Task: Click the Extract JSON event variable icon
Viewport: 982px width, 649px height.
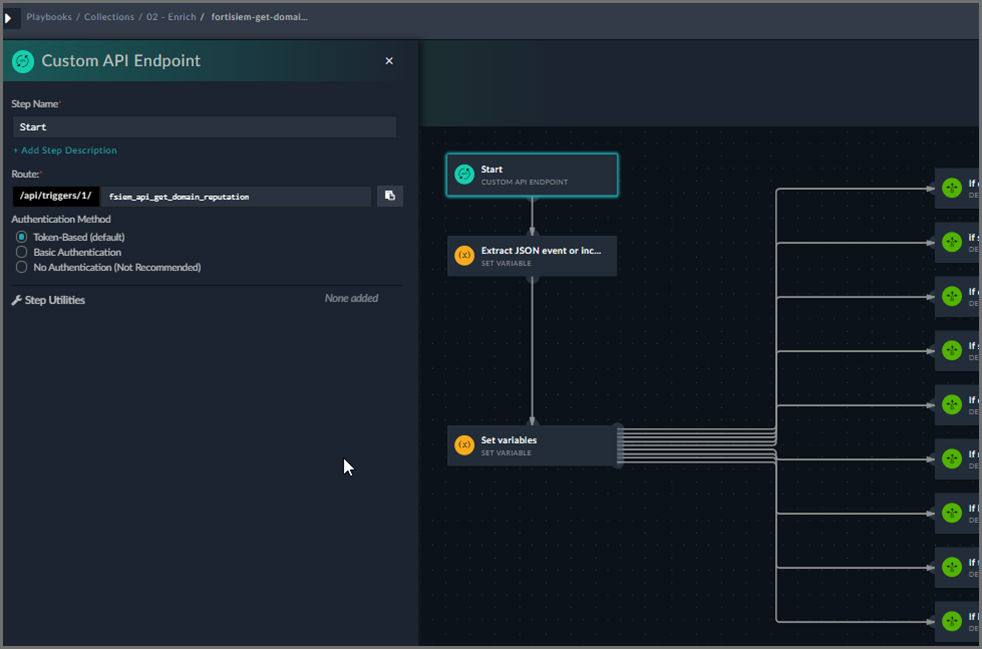Action: pos(464,255)
